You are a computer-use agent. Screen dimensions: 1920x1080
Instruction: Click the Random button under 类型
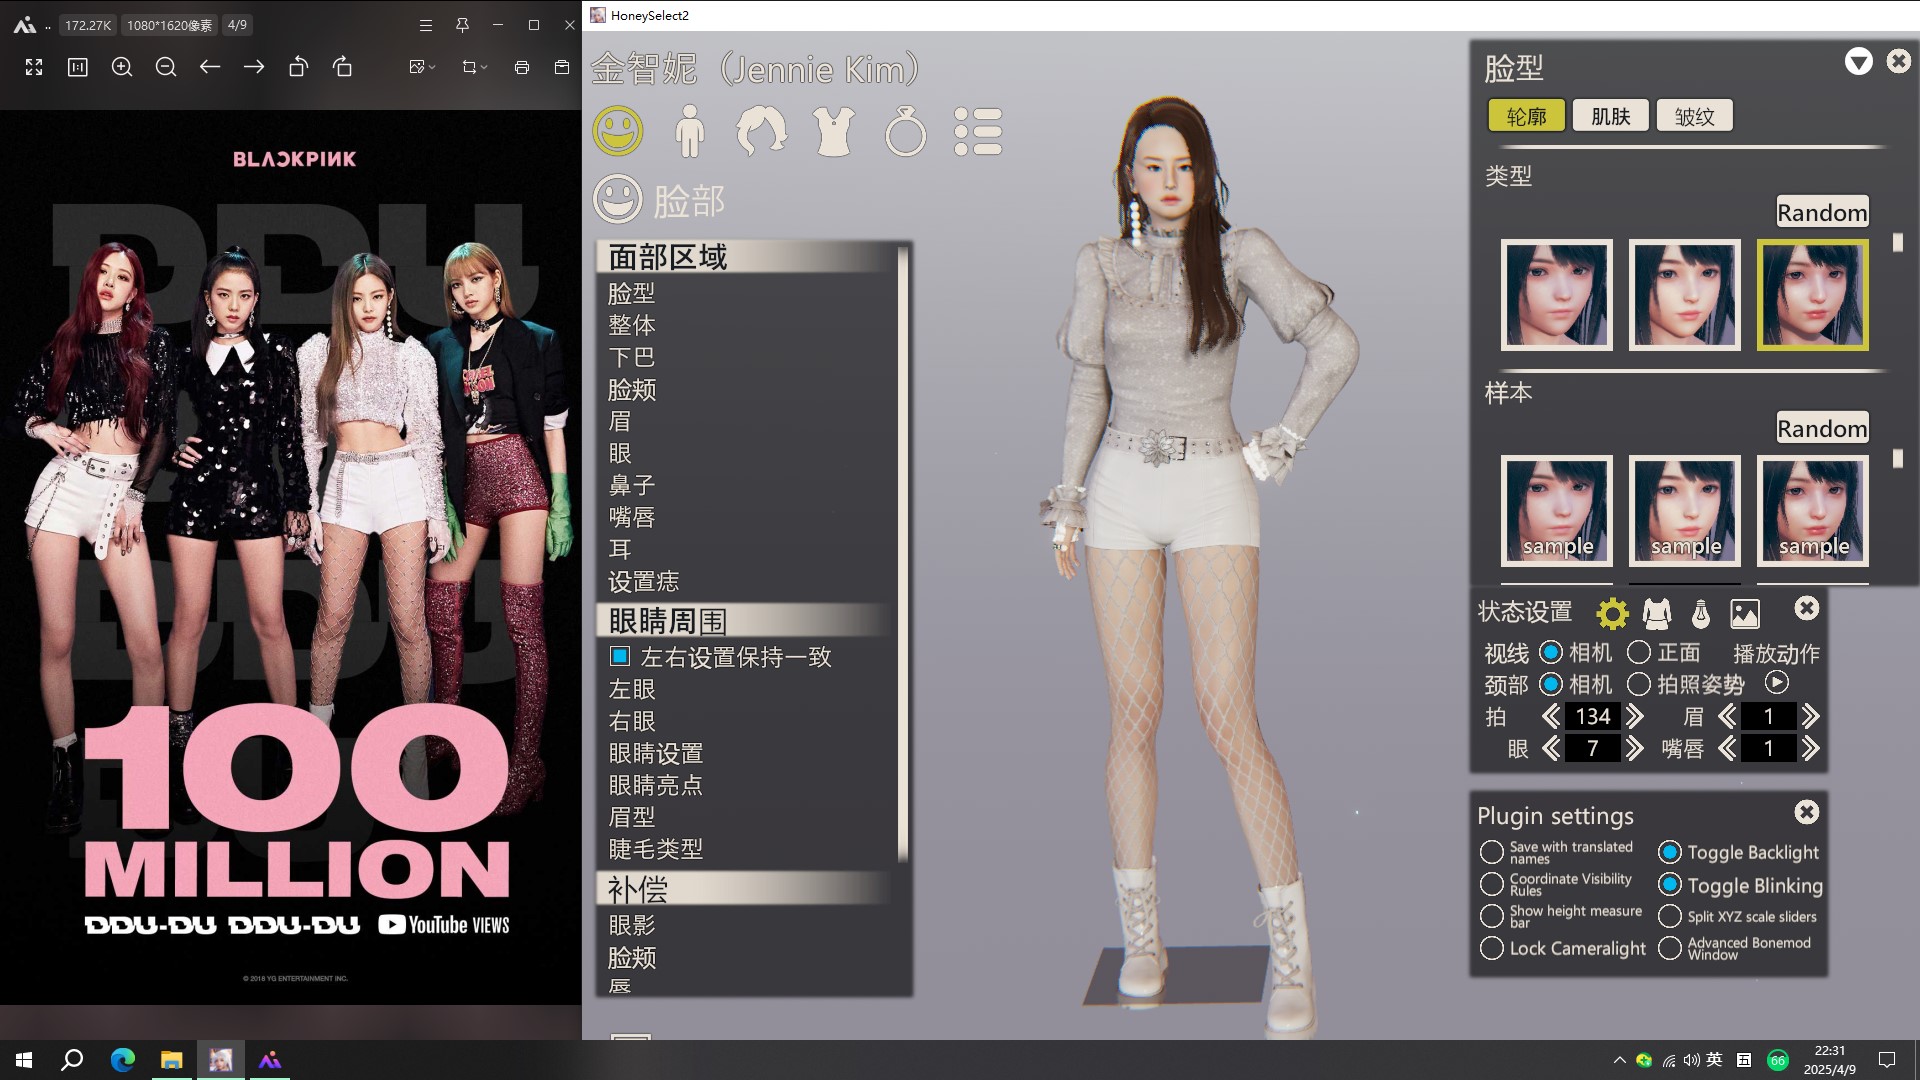pos(1821,212)
